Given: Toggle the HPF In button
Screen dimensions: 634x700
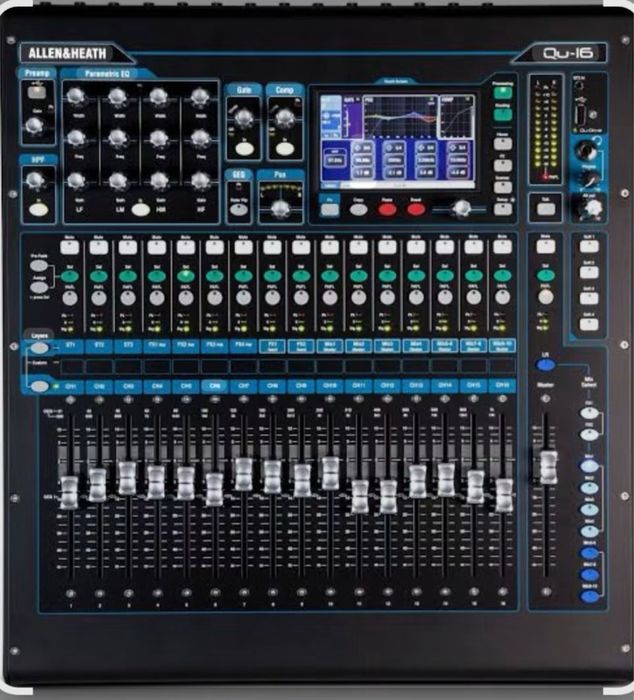Looking at the screenshot, I should 38,209.
